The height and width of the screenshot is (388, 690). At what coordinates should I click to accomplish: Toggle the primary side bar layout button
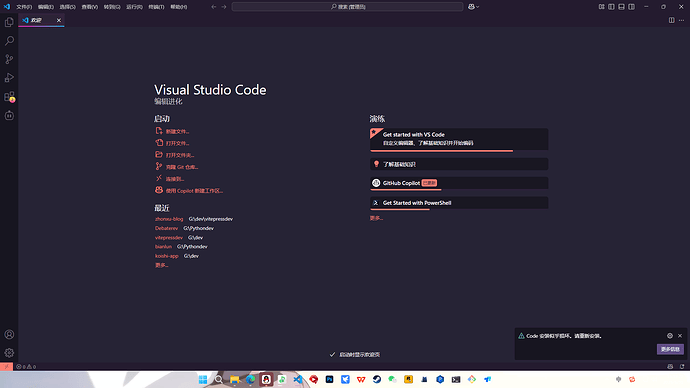[x=611, y=7]
